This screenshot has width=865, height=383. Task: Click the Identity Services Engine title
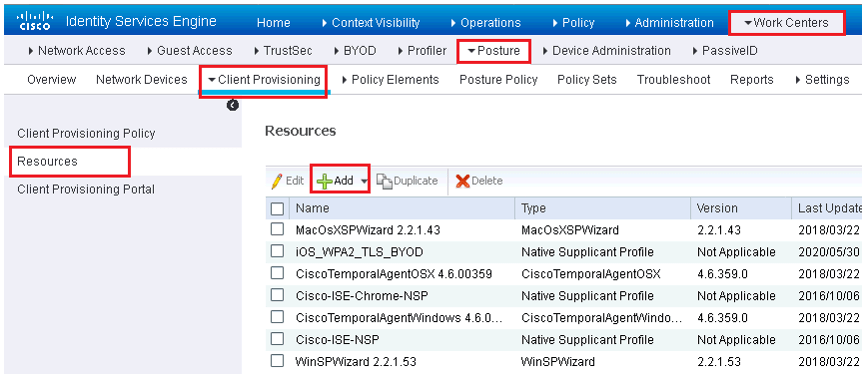[141, 22]
